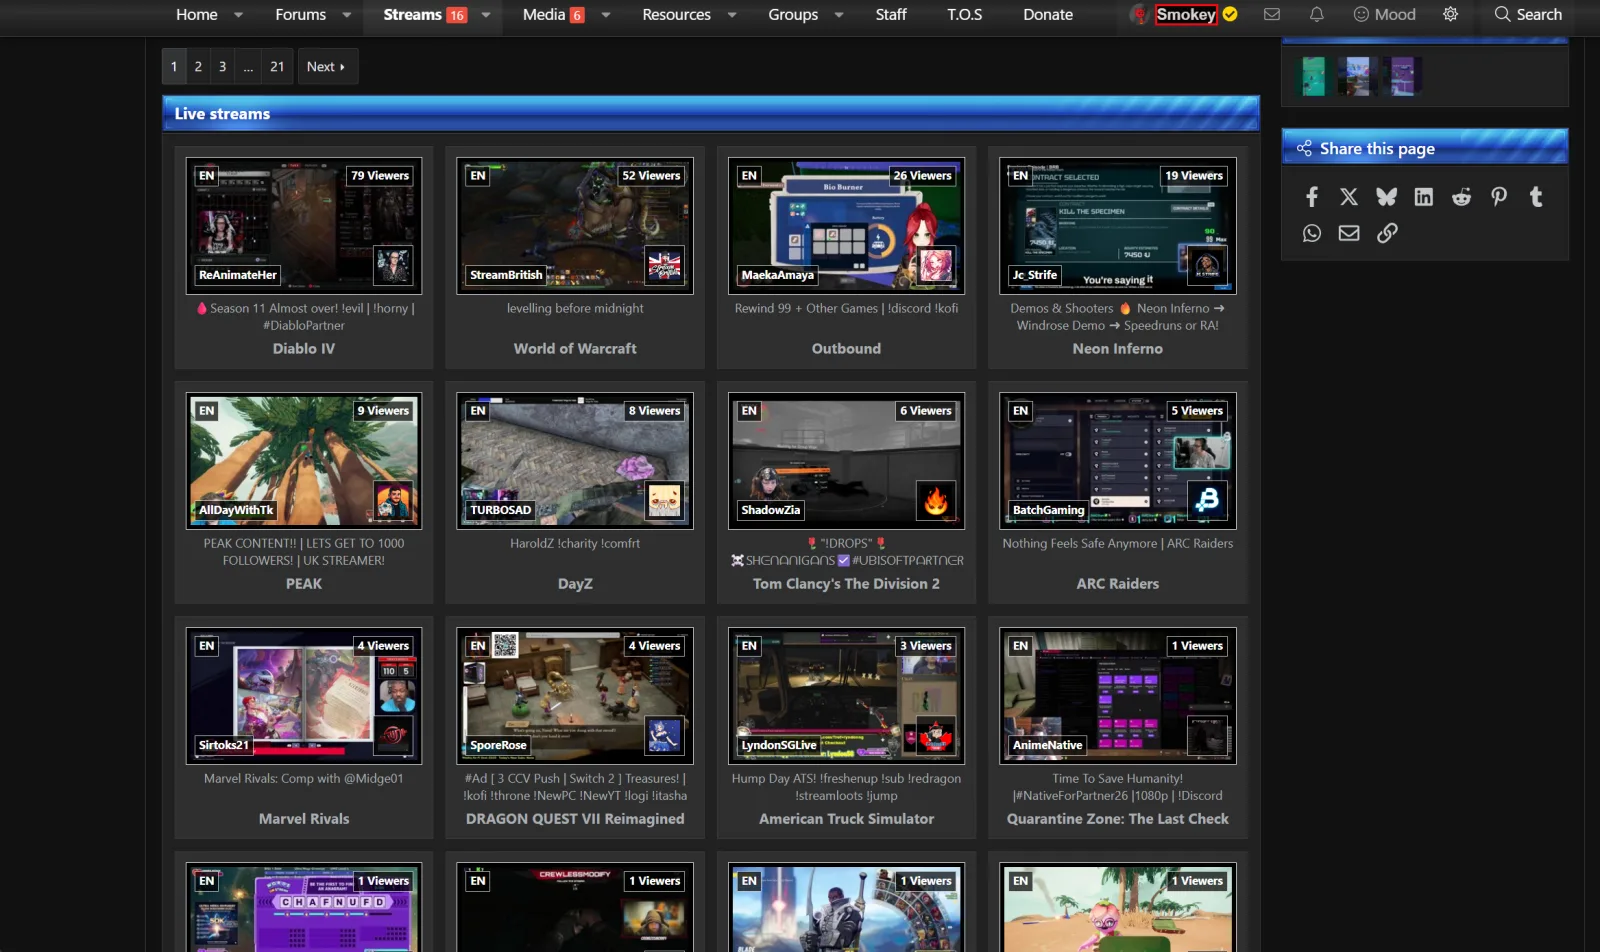Open the World of Warcraft game link
The width and height of the screenshot is (1600, 952).
click(x=575, y=348)
